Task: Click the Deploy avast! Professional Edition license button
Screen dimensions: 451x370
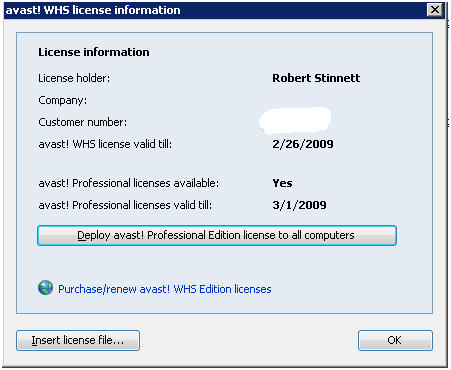Action: click(x=217, y=235)
